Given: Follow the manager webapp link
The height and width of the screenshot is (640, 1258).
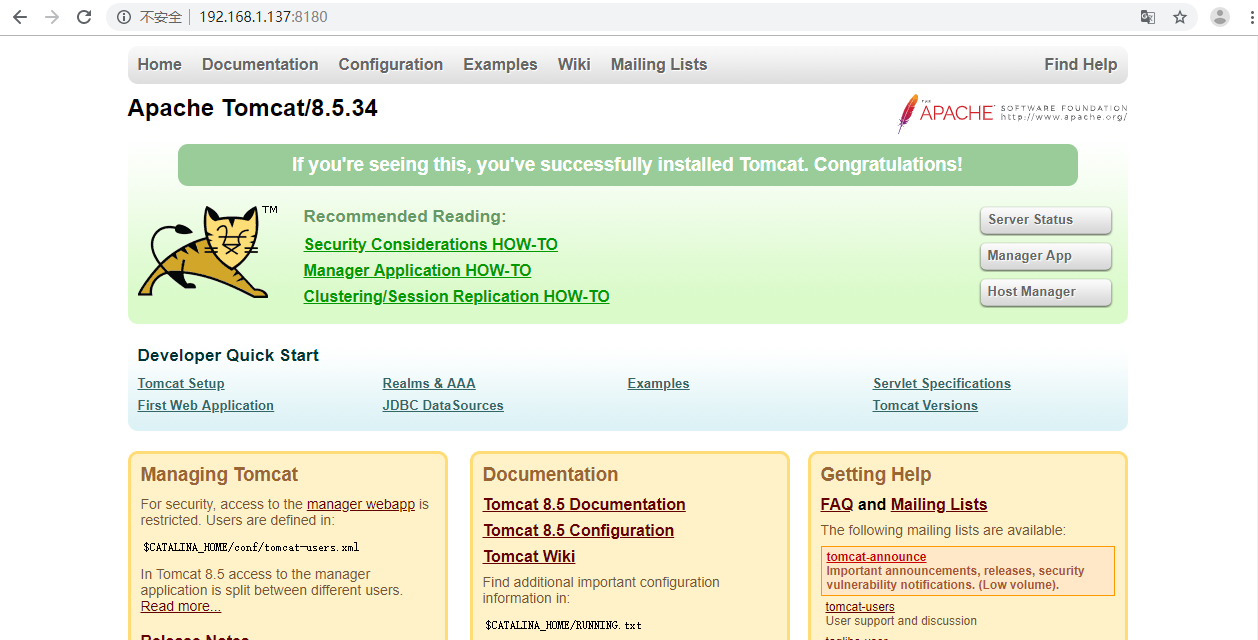Looking at the screenshot, I should [x=361, y=504].
